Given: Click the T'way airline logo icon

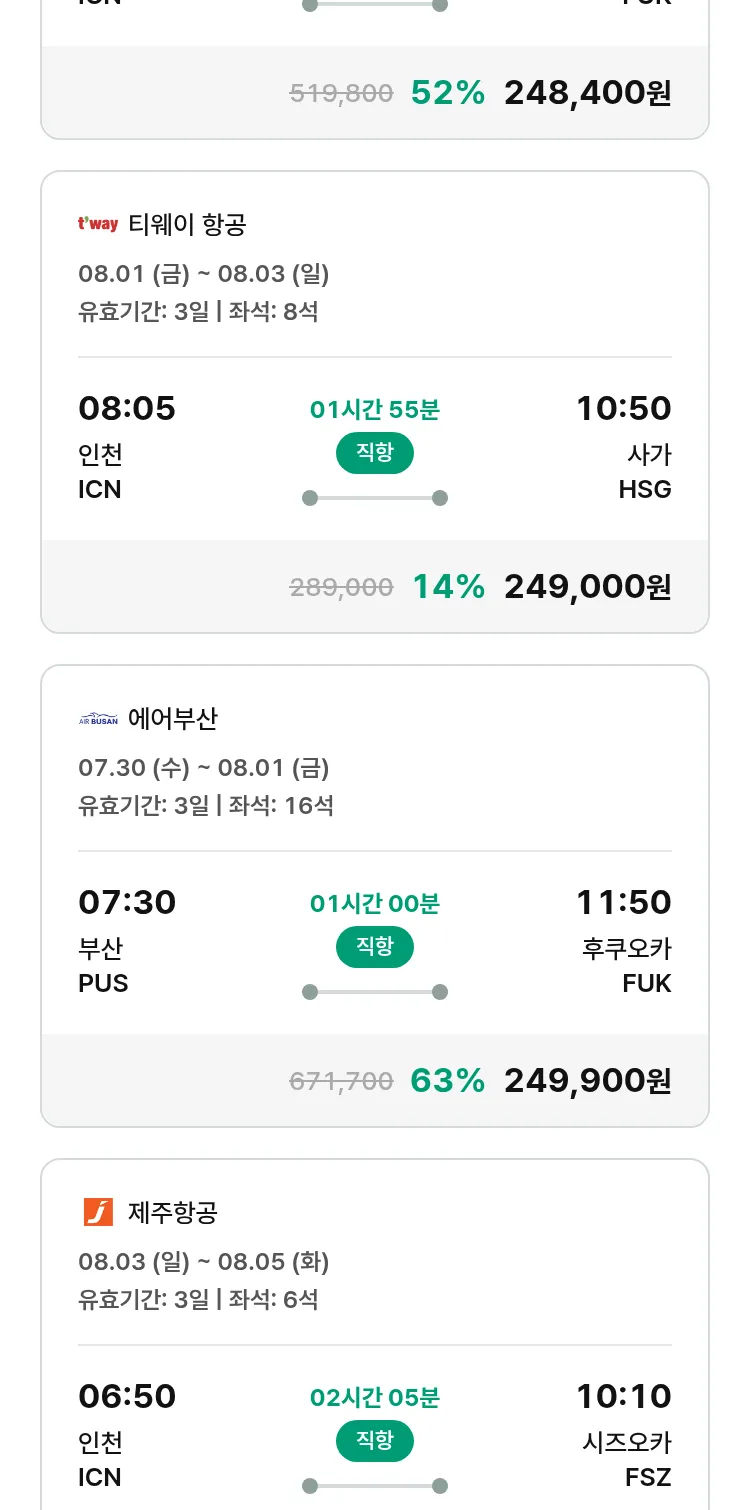Looking at the screenshot, I should tap(97, 224).
